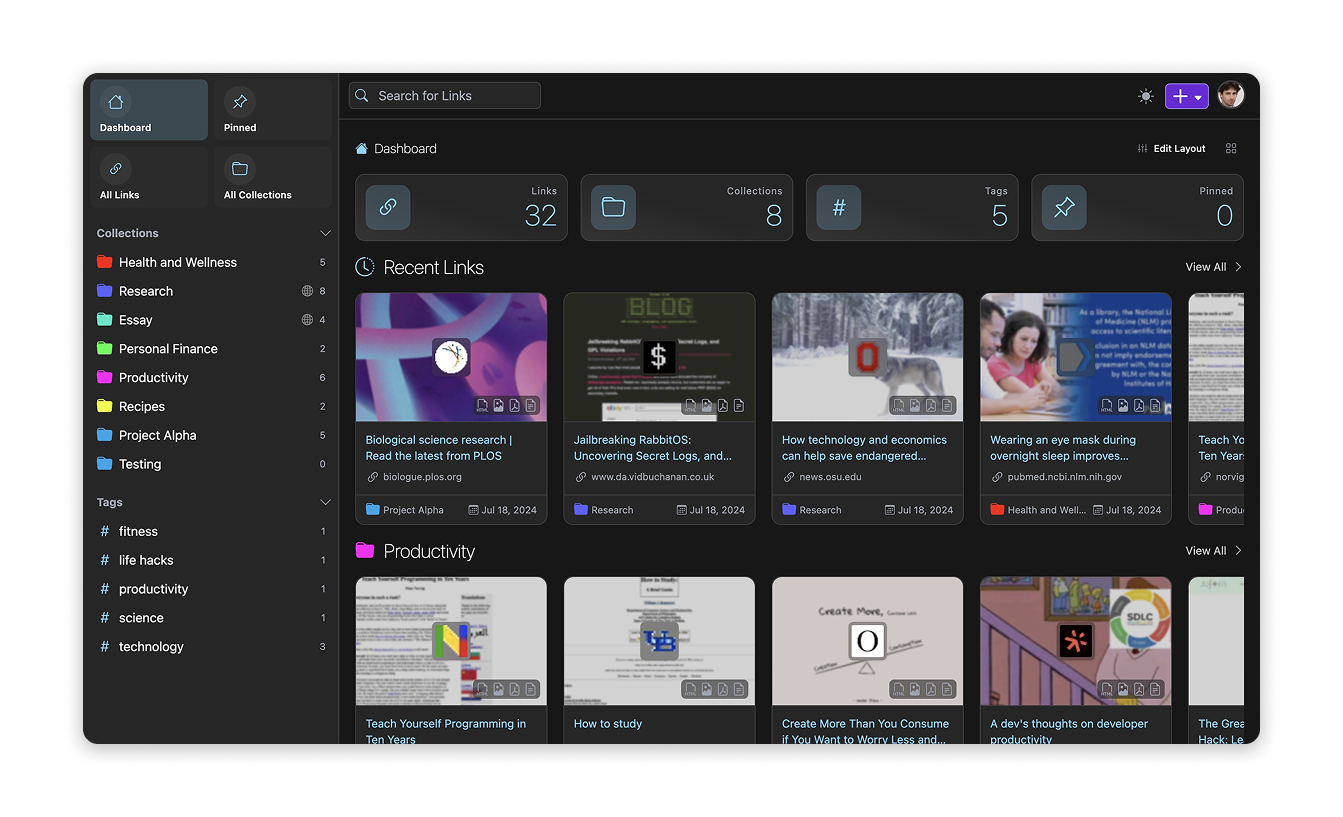Focus the Search for Links field
This screenshot has height=817, width=1343.
(445, 96)
